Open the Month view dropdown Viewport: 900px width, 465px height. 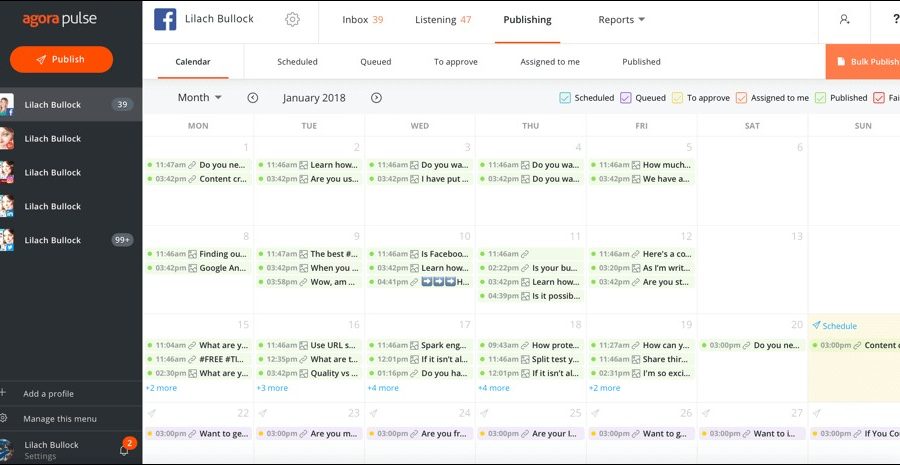pos(199,98)
